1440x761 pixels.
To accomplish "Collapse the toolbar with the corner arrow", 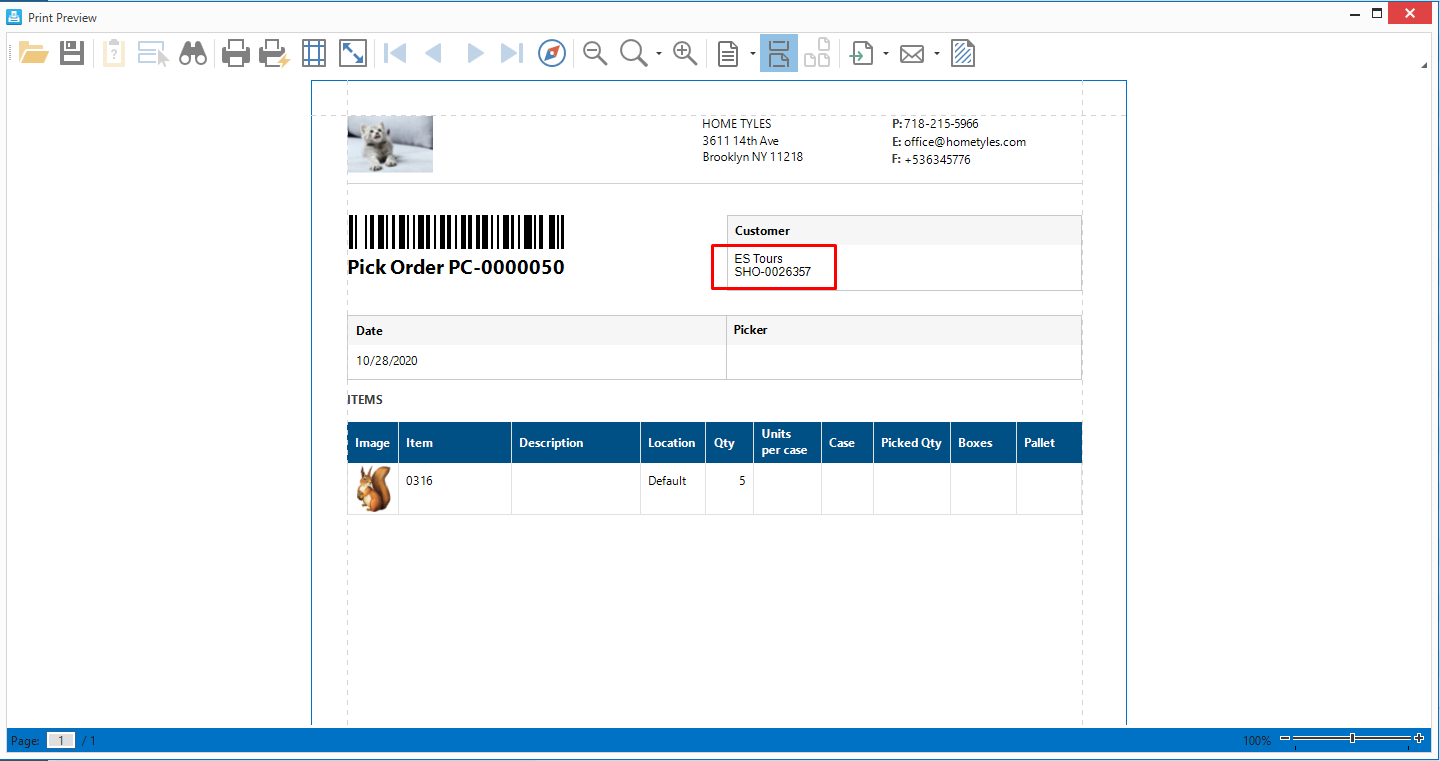I will (x=1424, y=66).
